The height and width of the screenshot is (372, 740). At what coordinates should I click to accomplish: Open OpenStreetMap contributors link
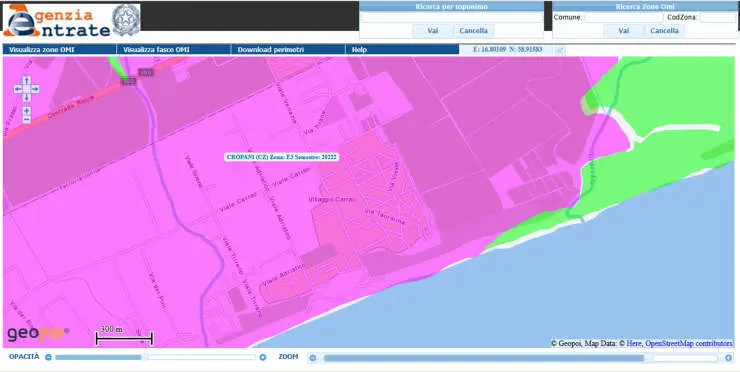pos(689,344)
